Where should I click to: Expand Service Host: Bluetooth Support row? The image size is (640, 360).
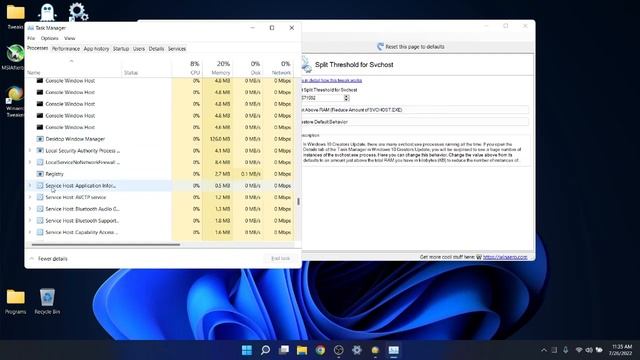30,220
